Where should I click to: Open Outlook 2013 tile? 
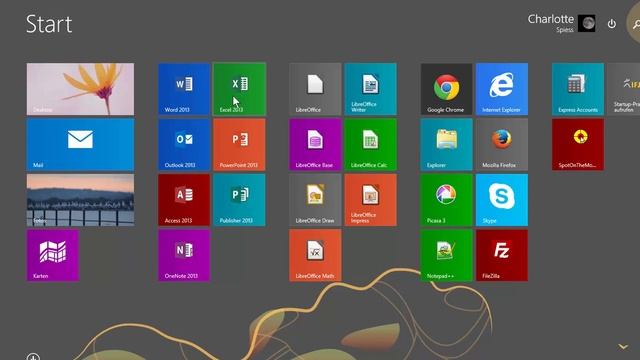point(184,144)
